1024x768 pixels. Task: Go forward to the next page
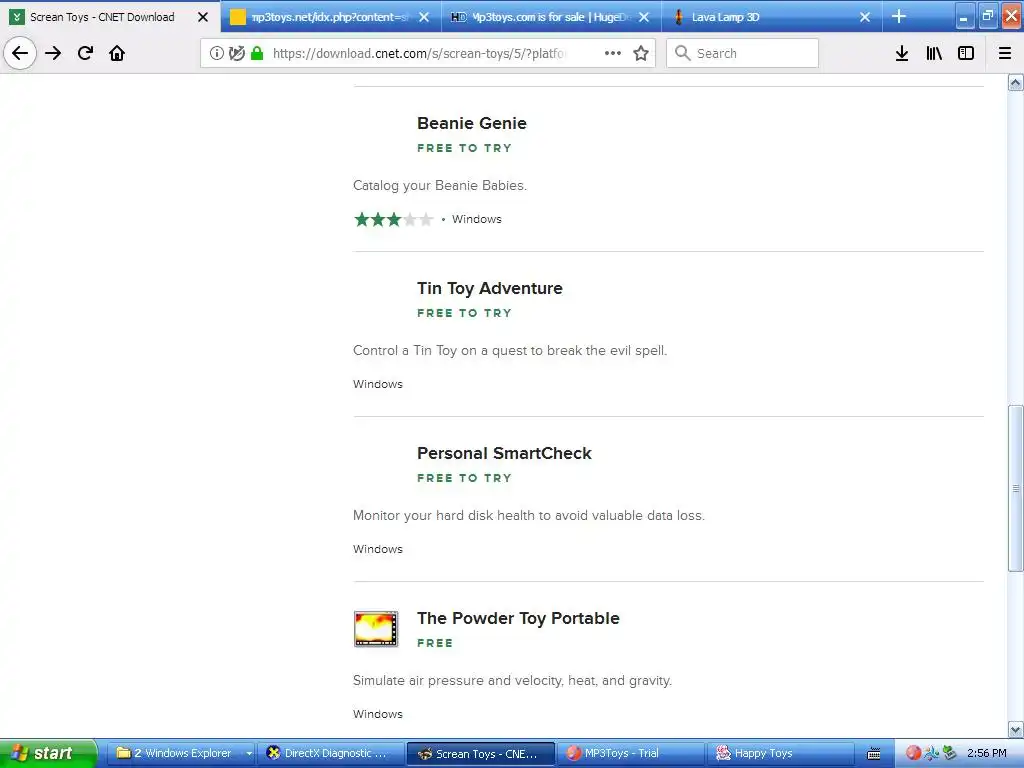53,53
